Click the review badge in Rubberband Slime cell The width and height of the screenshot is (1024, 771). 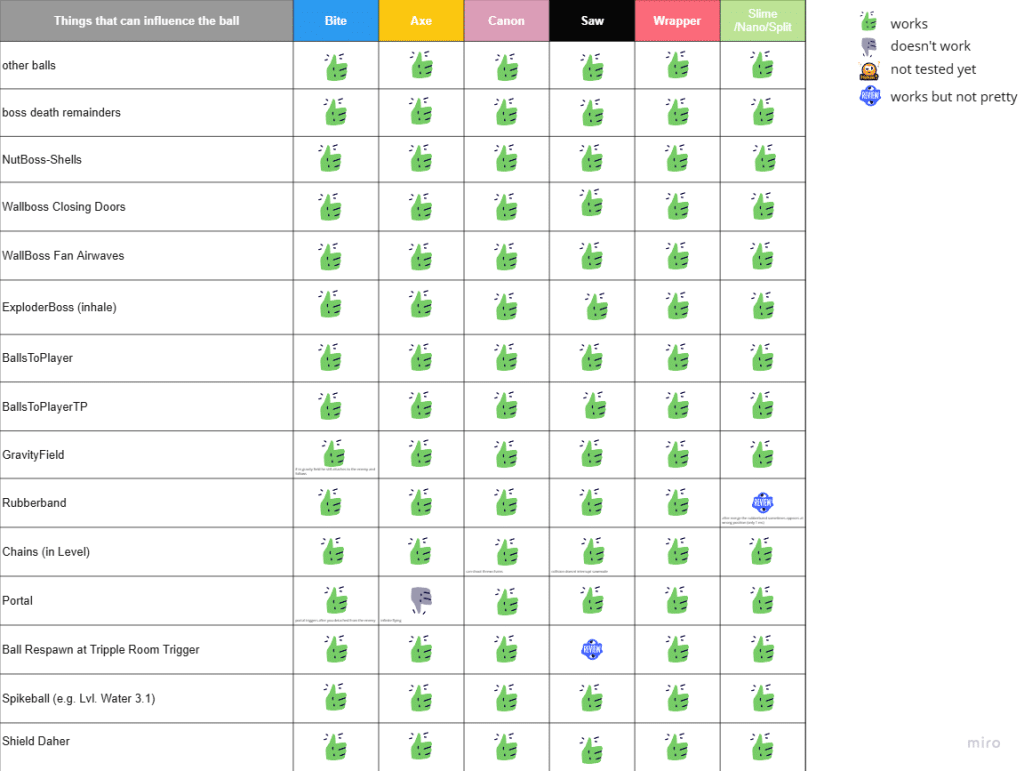point(762,502)
